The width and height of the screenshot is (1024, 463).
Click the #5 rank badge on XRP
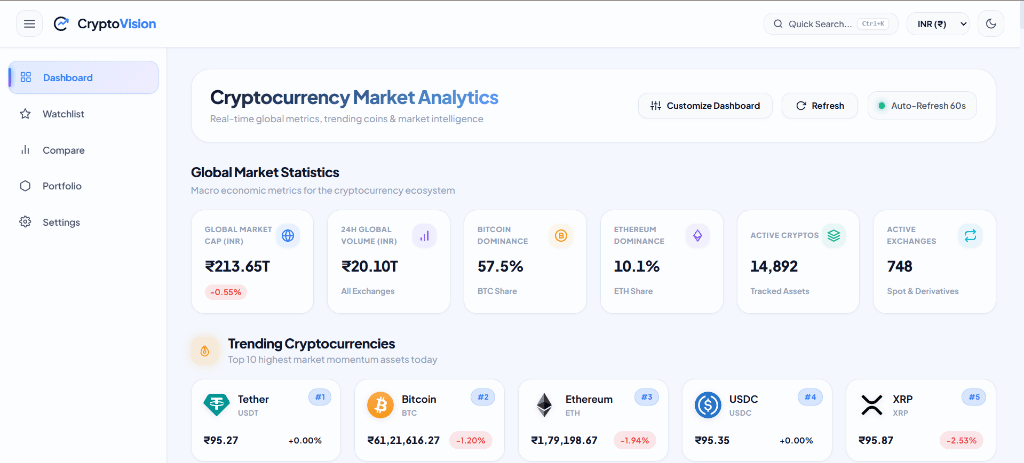point(974,396)
